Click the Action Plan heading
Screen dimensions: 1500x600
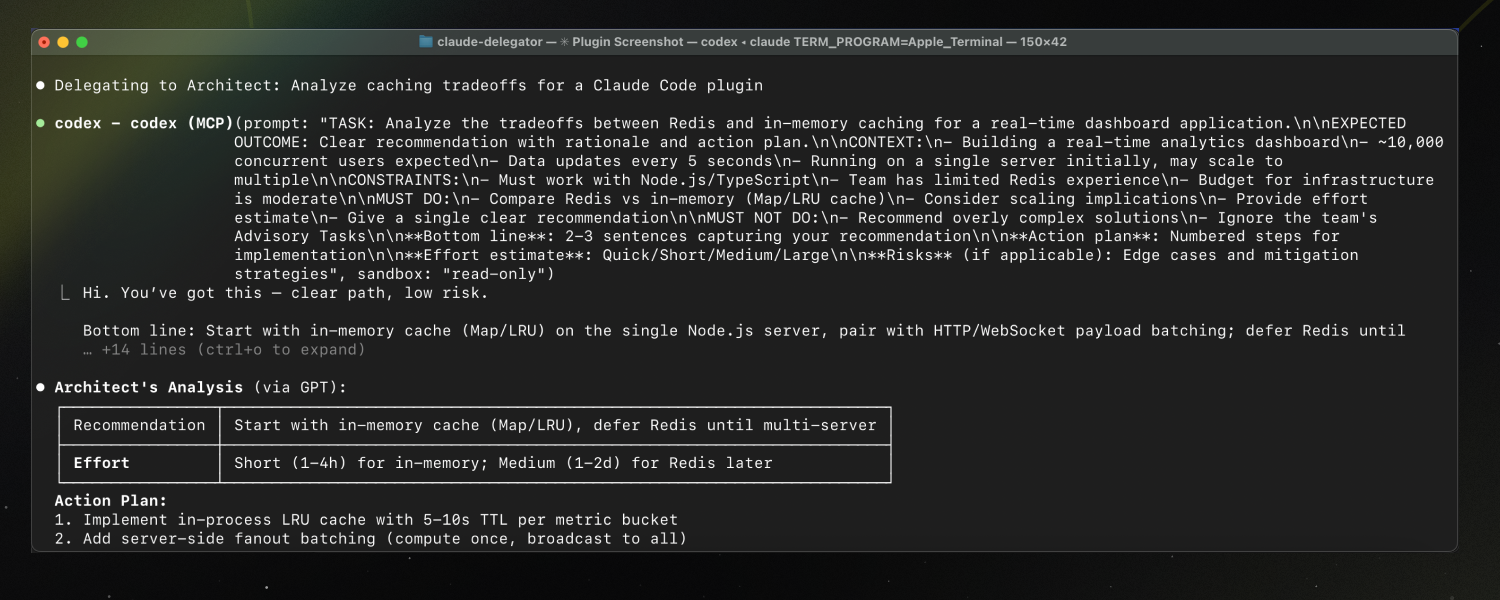click(111, 501)
